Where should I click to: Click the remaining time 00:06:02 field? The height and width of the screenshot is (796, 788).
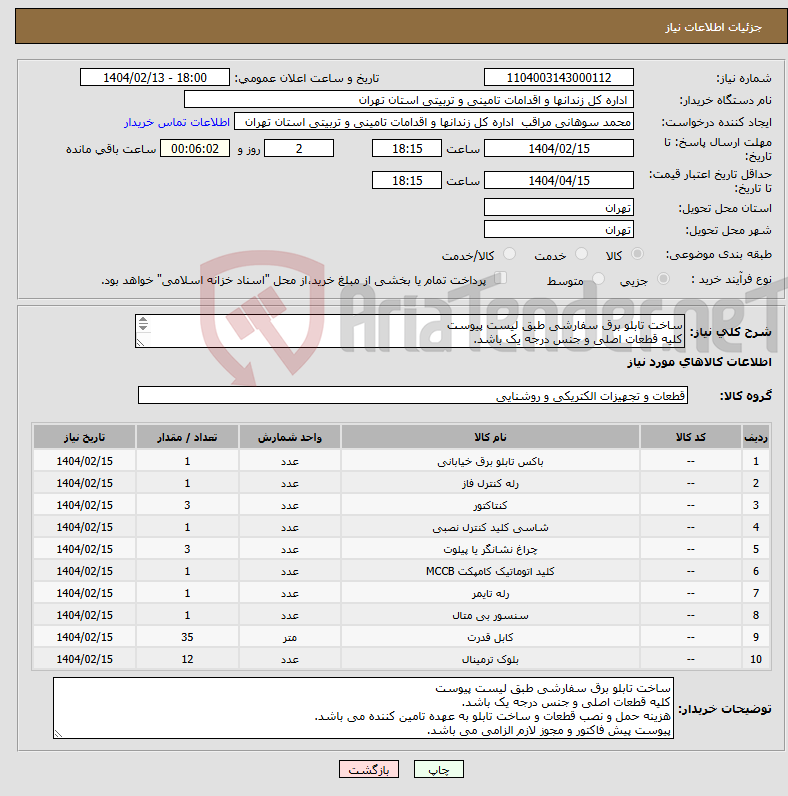point(195,148)
